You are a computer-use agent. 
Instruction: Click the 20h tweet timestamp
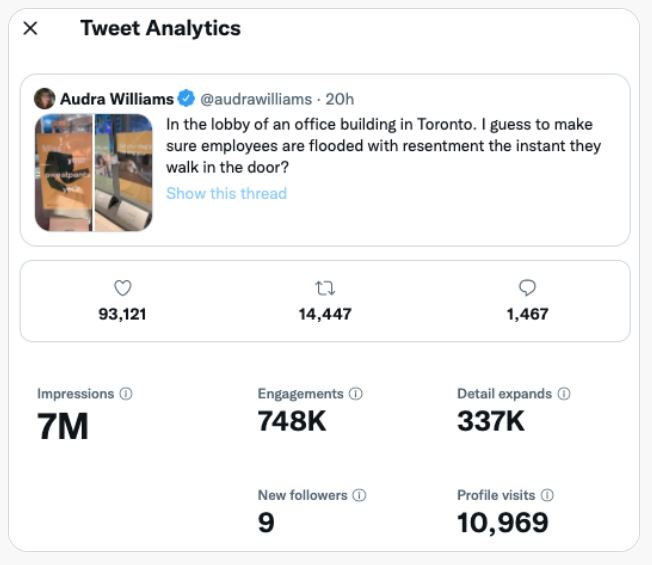coord(340,99)
